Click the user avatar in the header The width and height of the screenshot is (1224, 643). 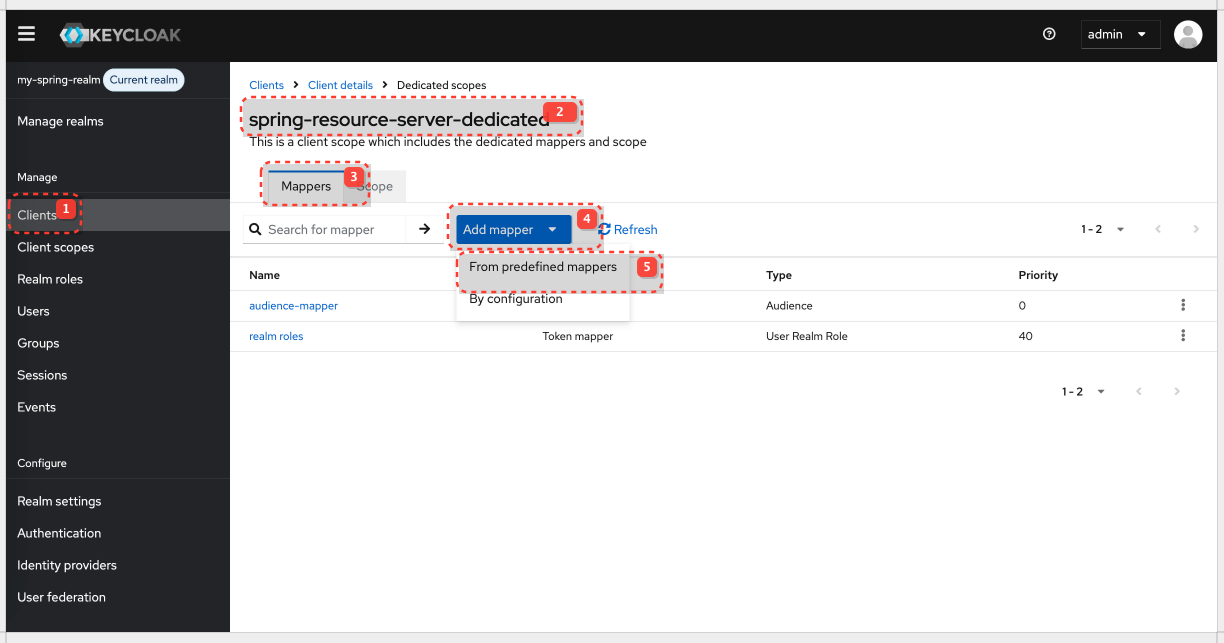coord(1187,33)
